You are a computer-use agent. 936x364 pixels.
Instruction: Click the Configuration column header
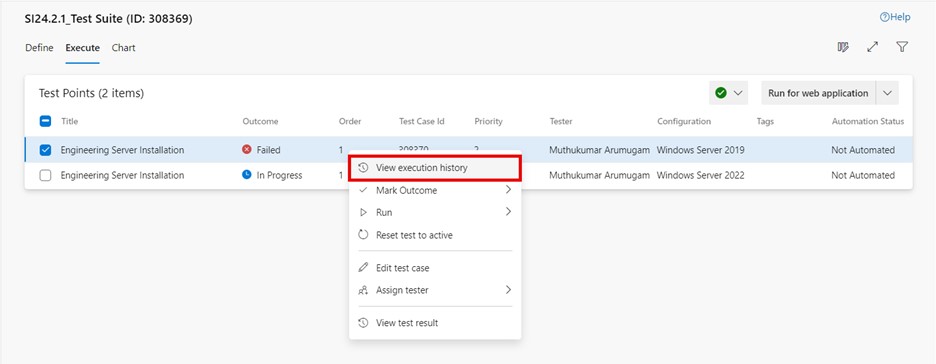(684, 121)
